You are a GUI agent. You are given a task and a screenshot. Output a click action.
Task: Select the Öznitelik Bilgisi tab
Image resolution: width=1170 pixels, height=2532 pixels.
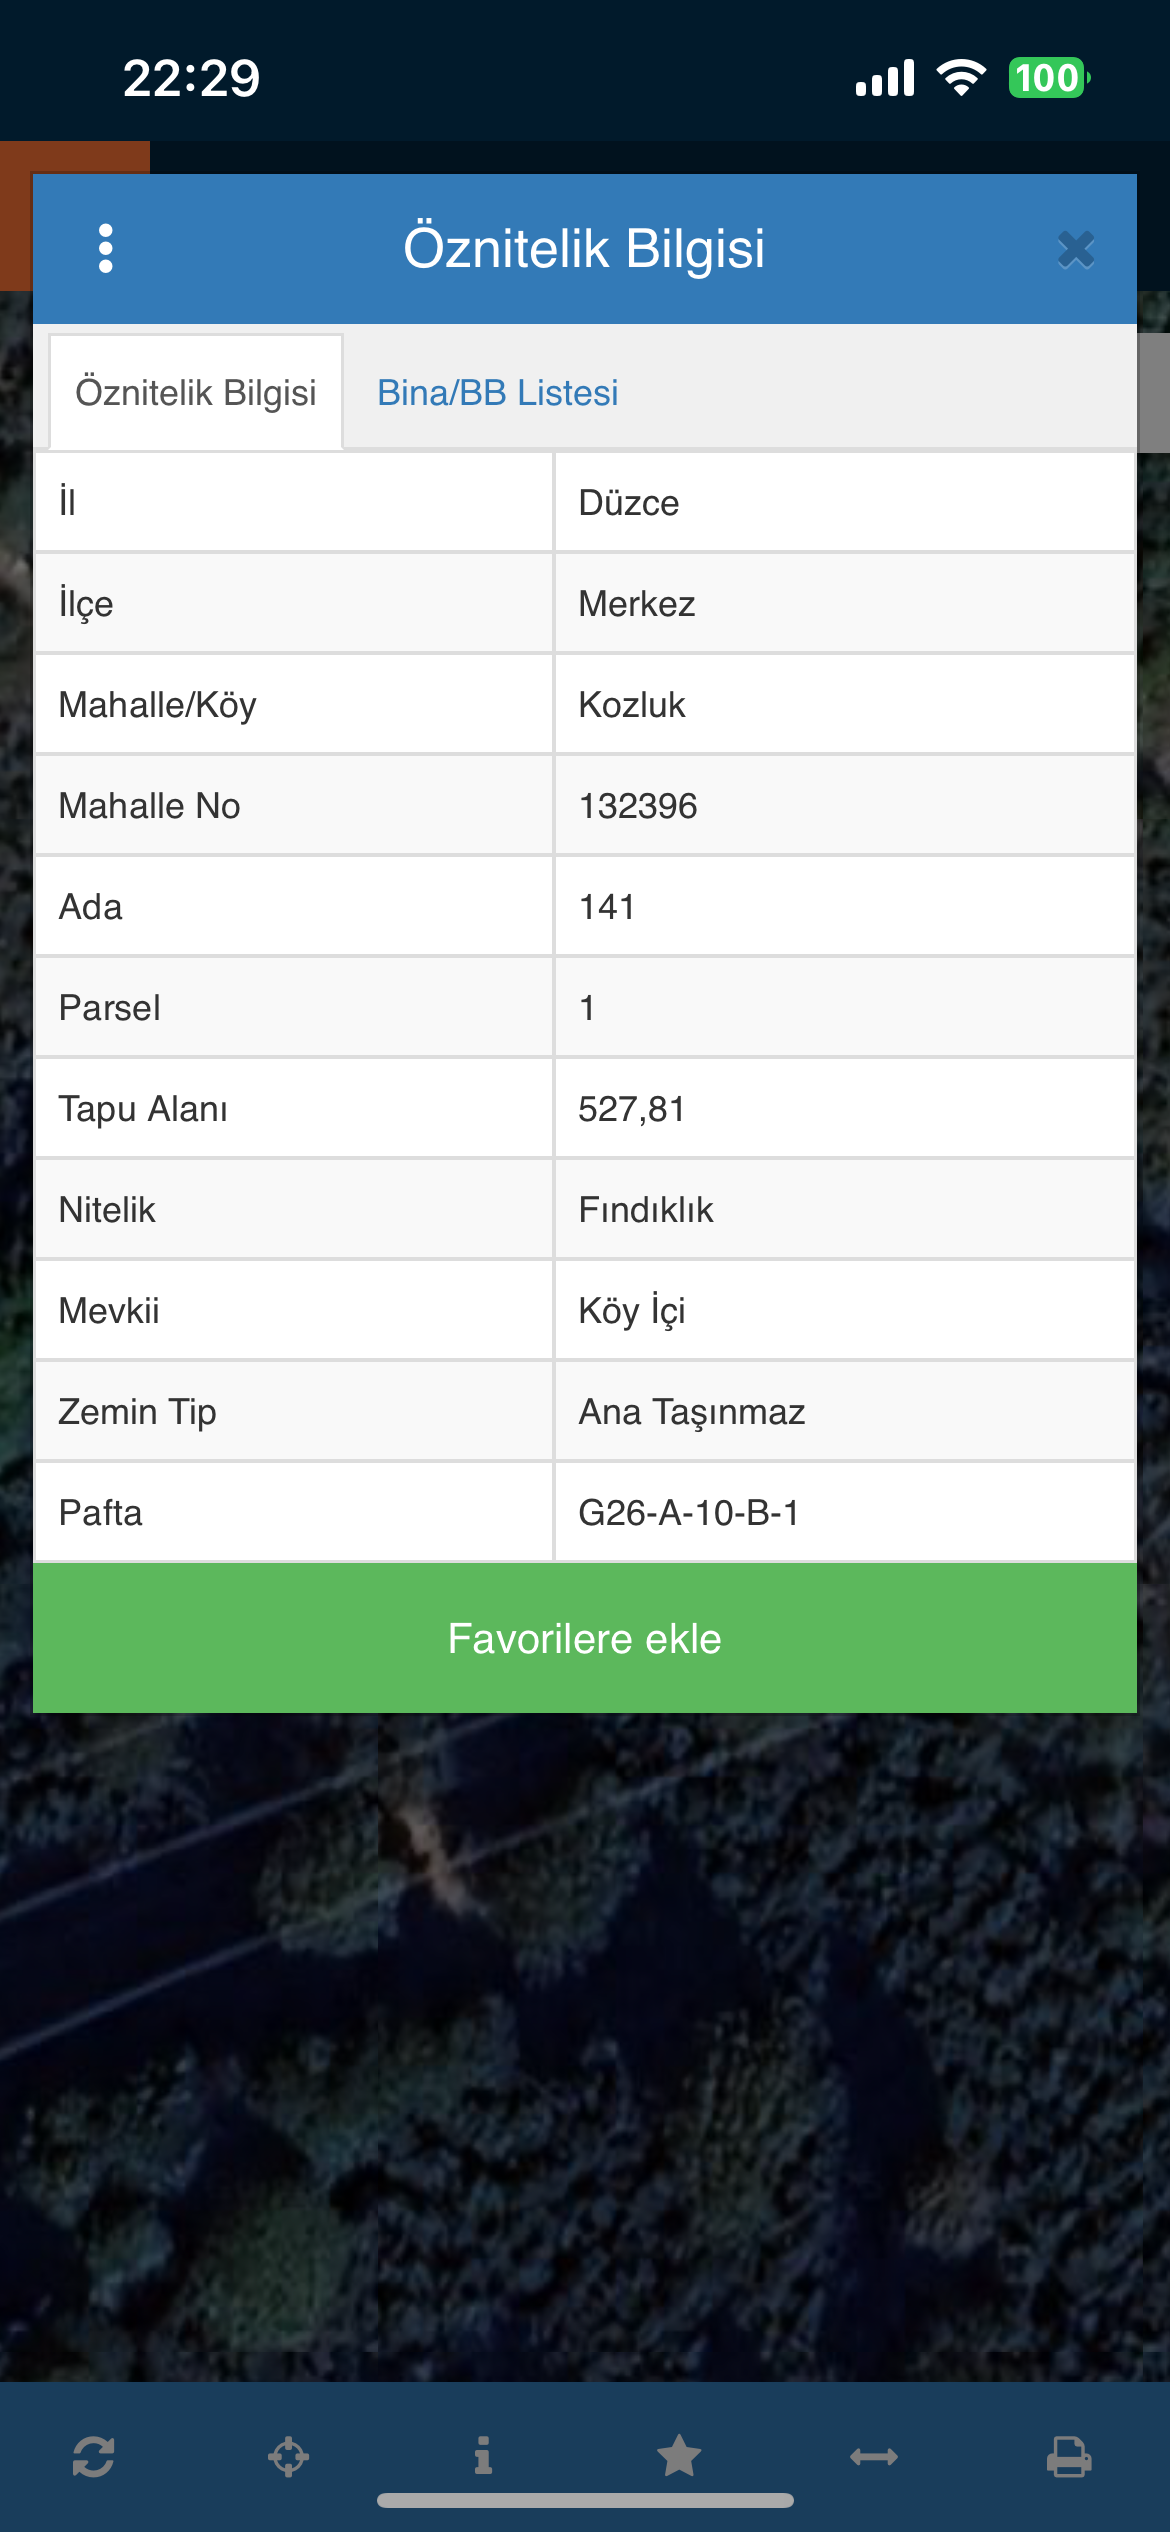196,393
